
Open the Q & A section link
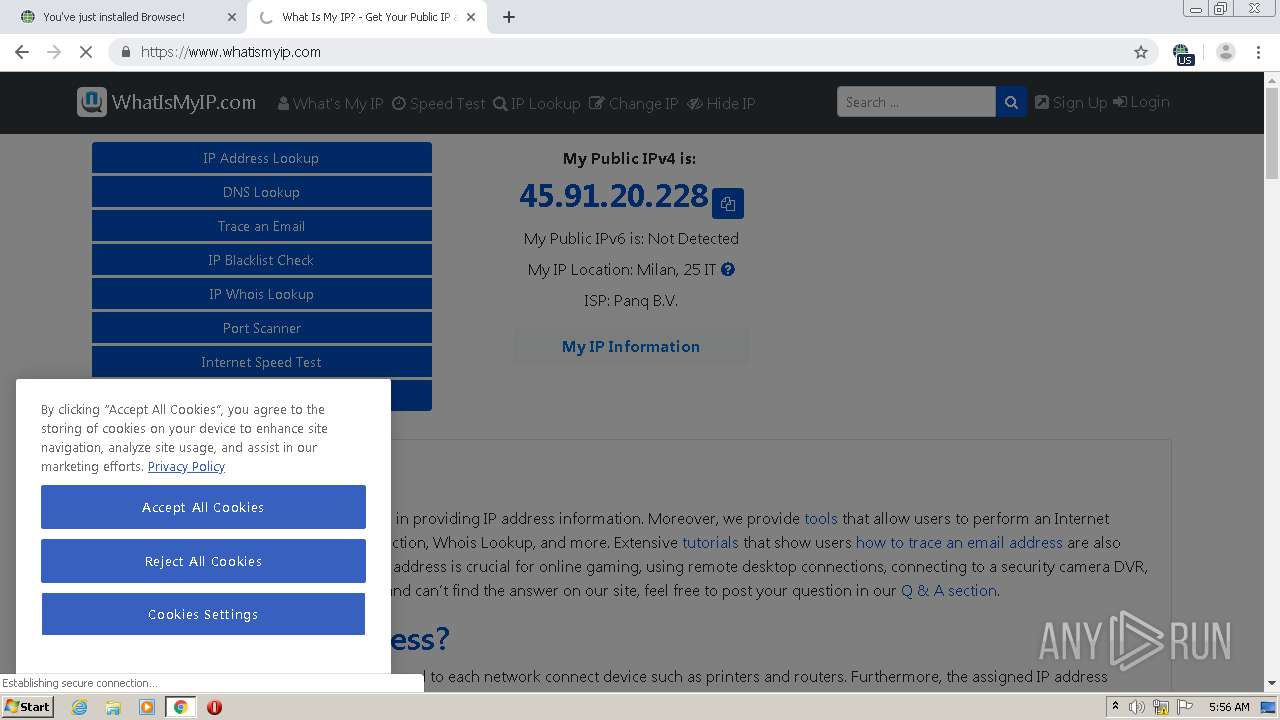(949, 590)
